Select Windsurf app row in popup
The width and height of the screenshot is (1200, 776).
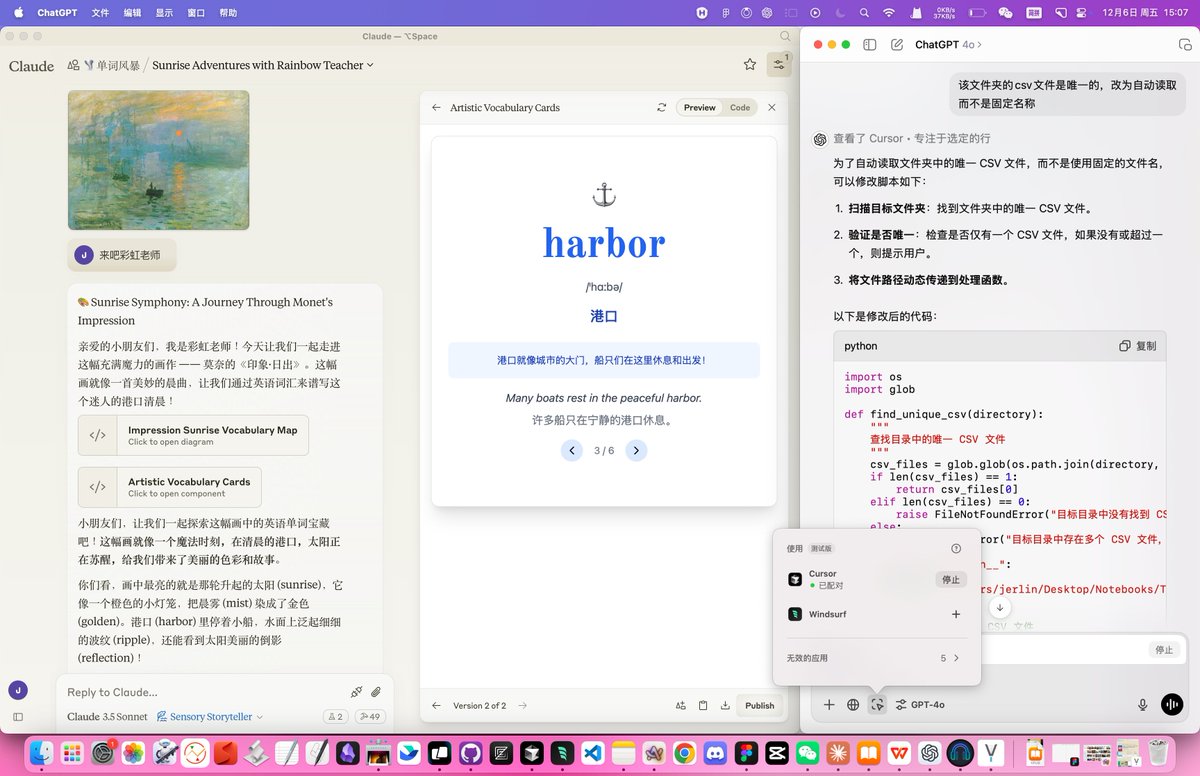click(877, 614)
